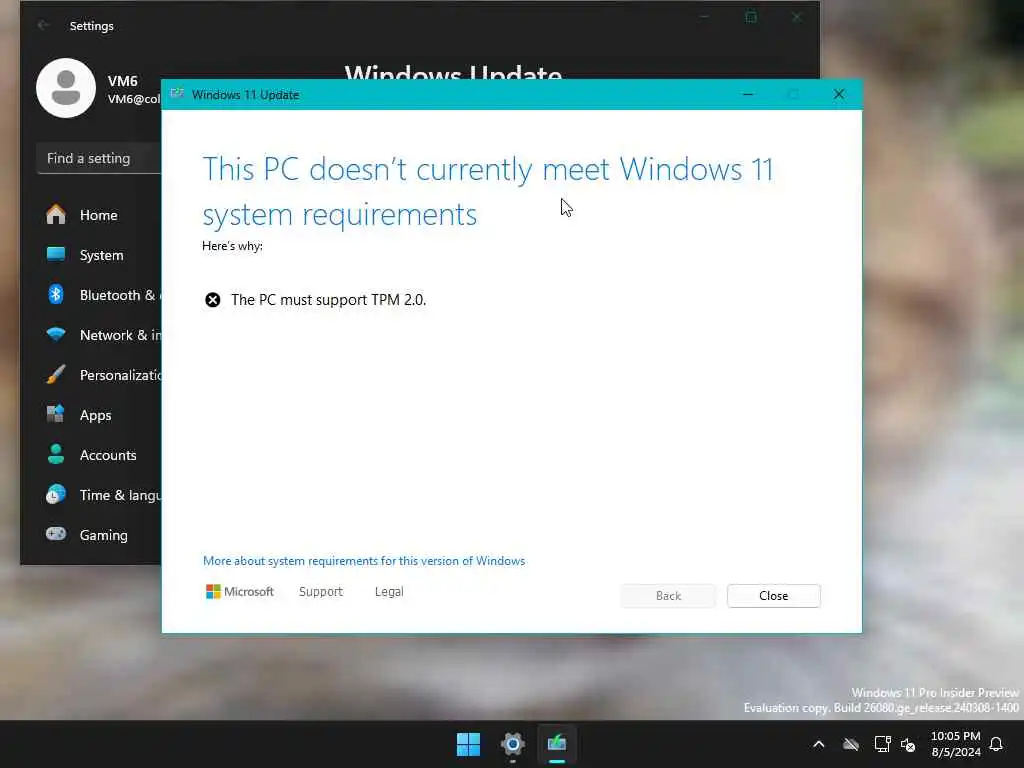
Task: Click the Gaming controller icon
Action: [56, 534]
